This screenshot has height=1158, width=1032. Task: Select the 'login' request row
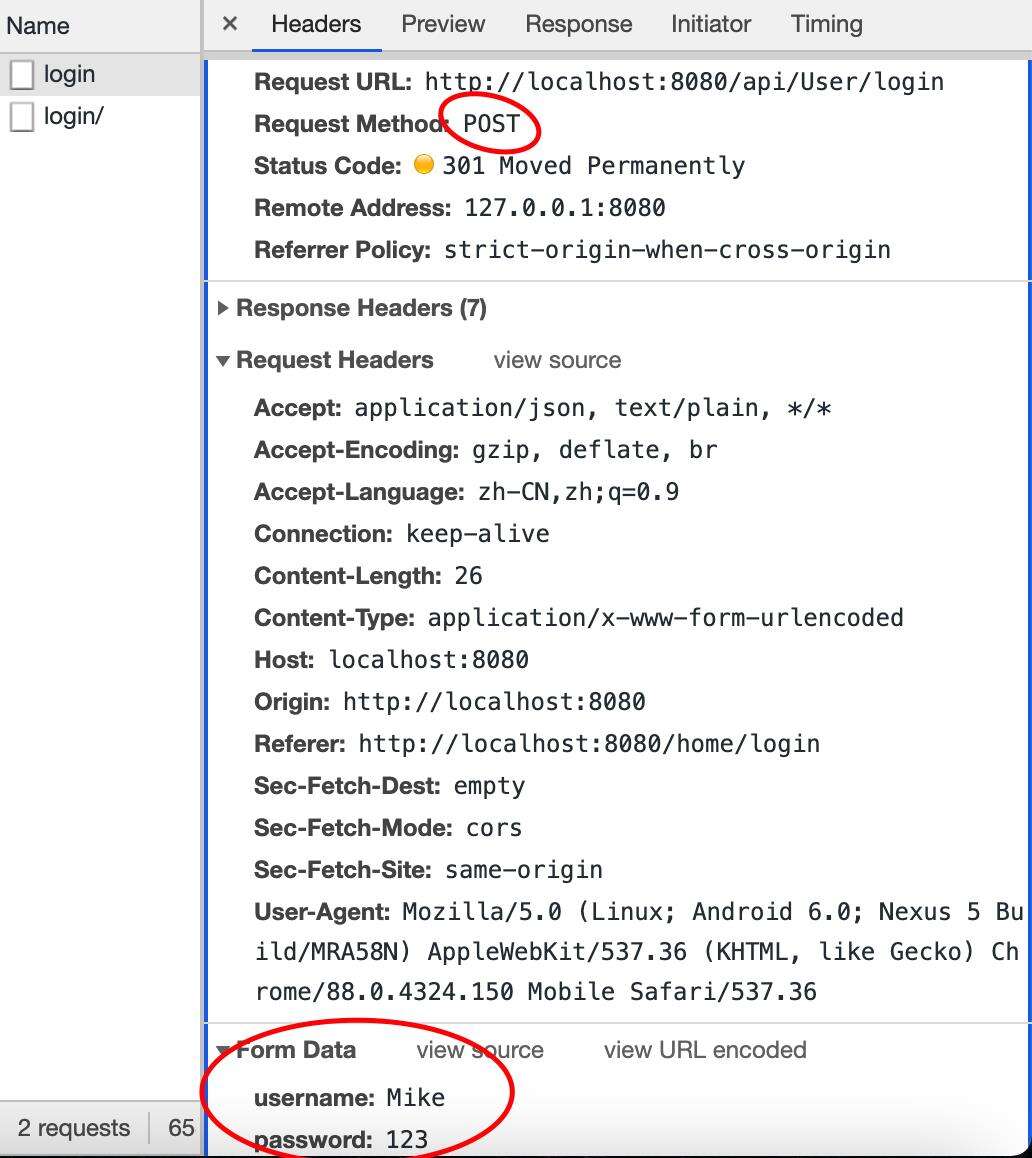pyautogui.click(x=100, y=75)
